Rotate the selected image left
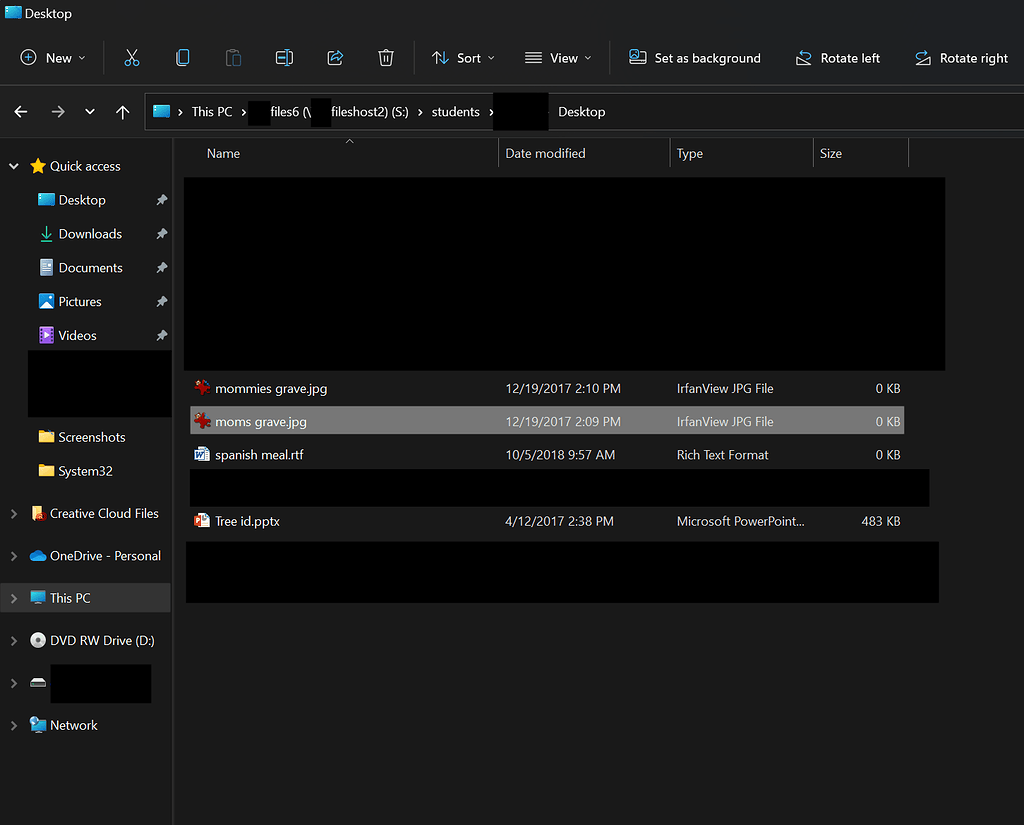Screen dimensions: 1024x825 click(x=838, y=57)
